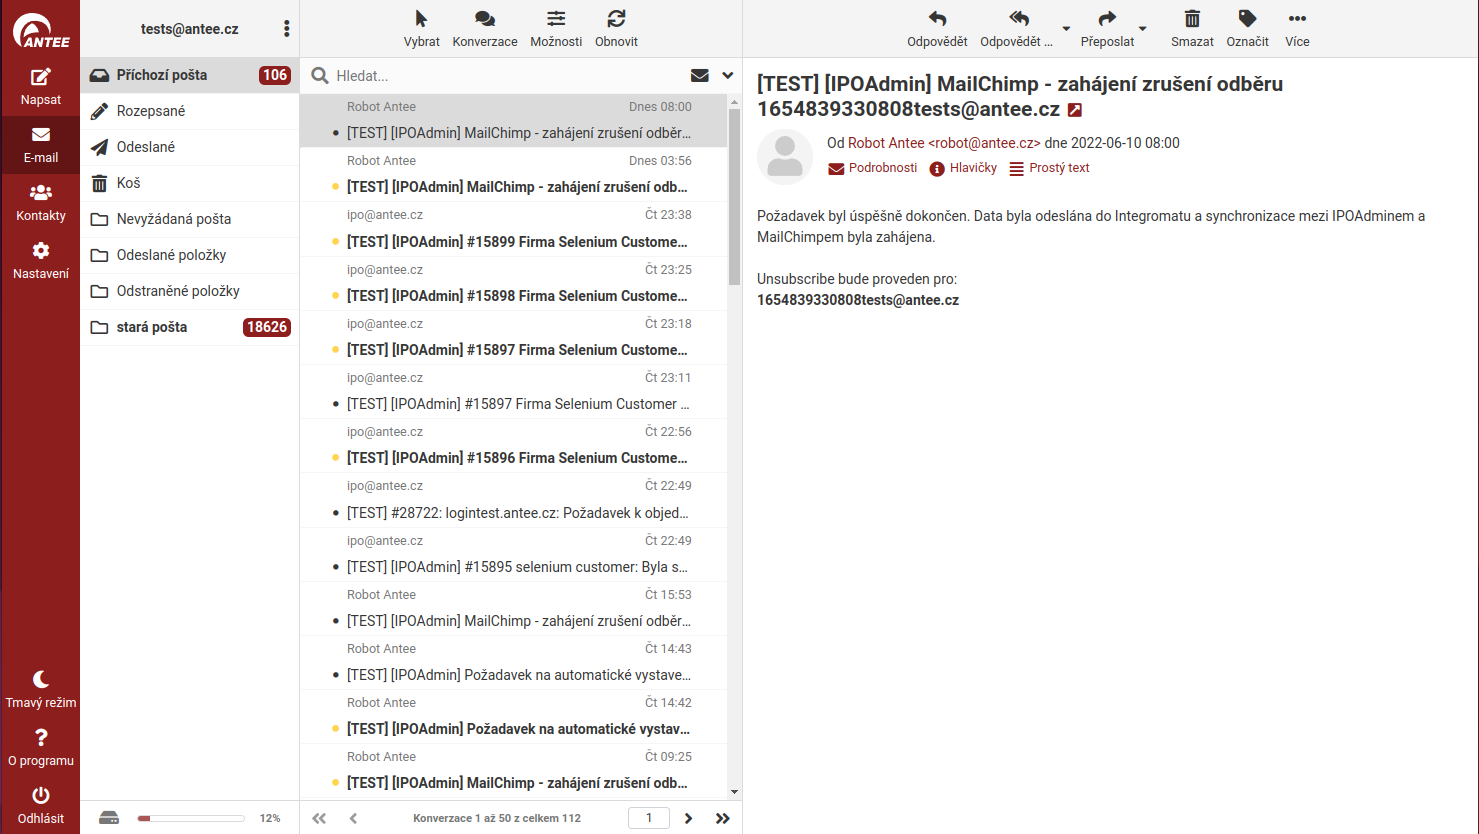Viewport: 1479px width, 834px height.
Task: Click the Obnovit refresh icon
Action: click(616, 19)
